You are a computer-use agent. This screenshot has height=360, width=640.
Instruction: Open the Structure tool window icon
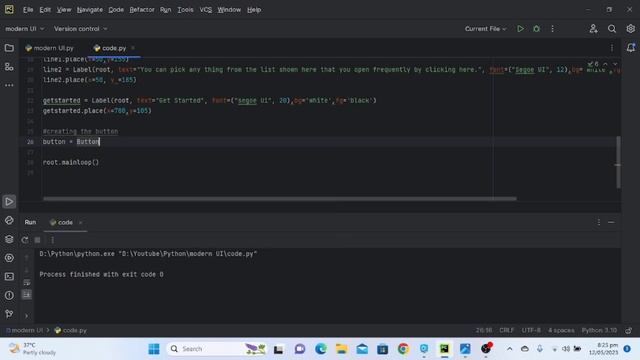9,67
